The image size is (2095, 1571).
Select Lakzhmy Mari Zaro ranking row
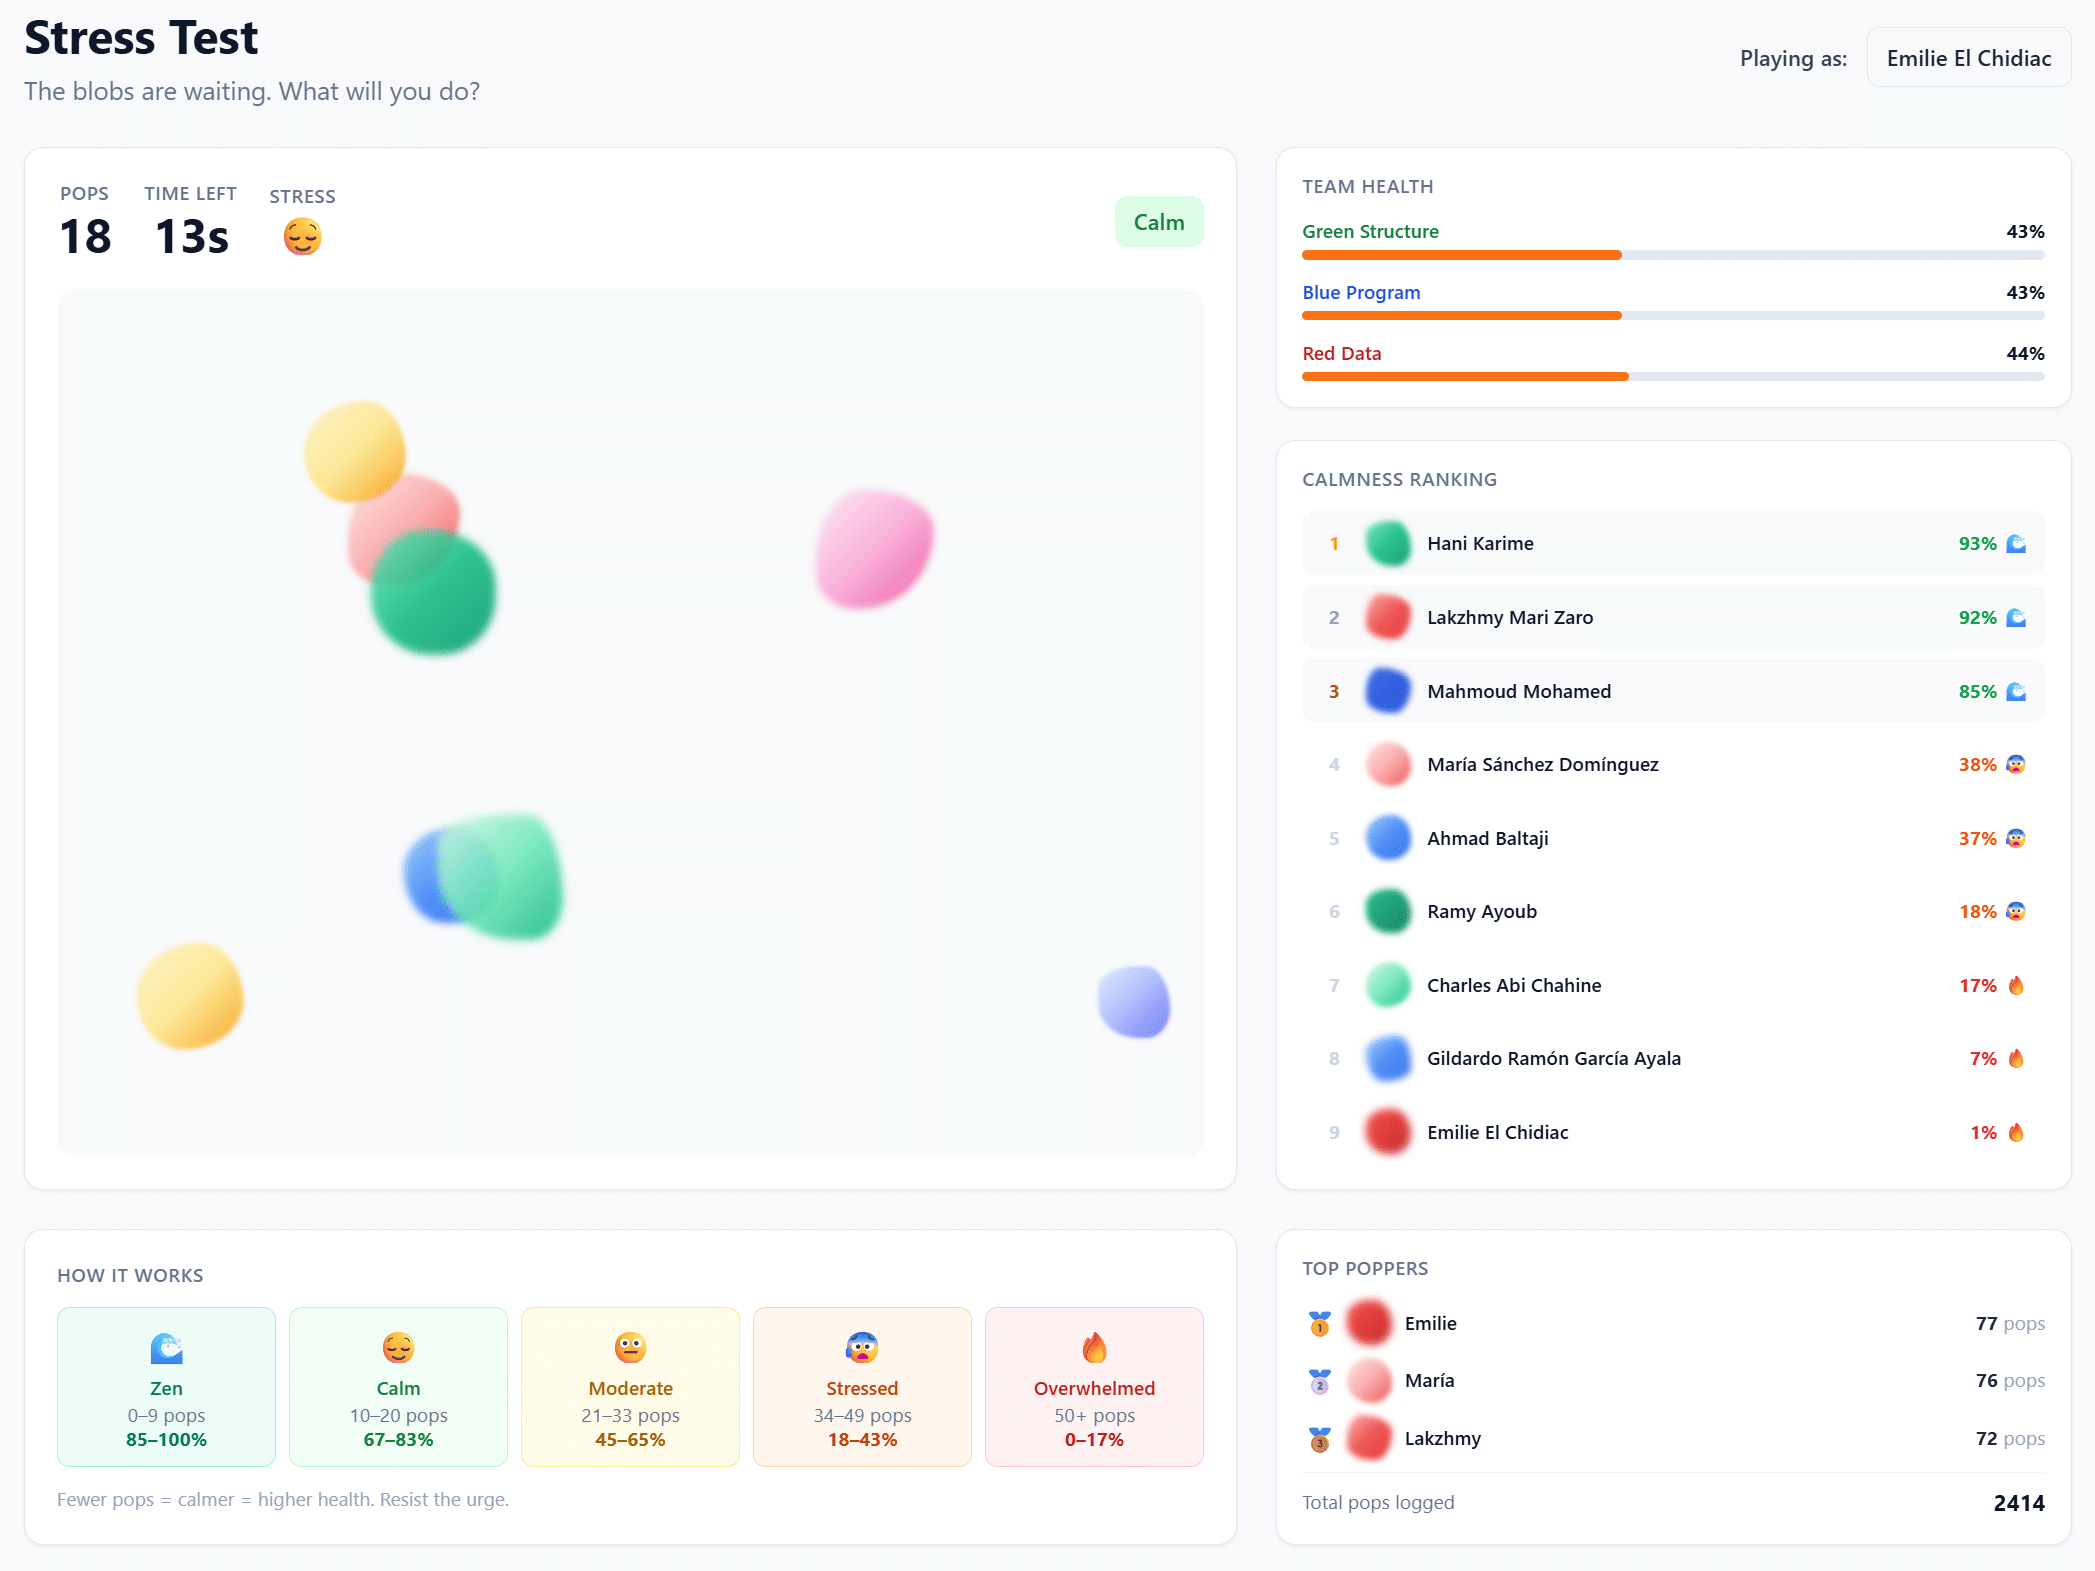tap(1672, 617)
